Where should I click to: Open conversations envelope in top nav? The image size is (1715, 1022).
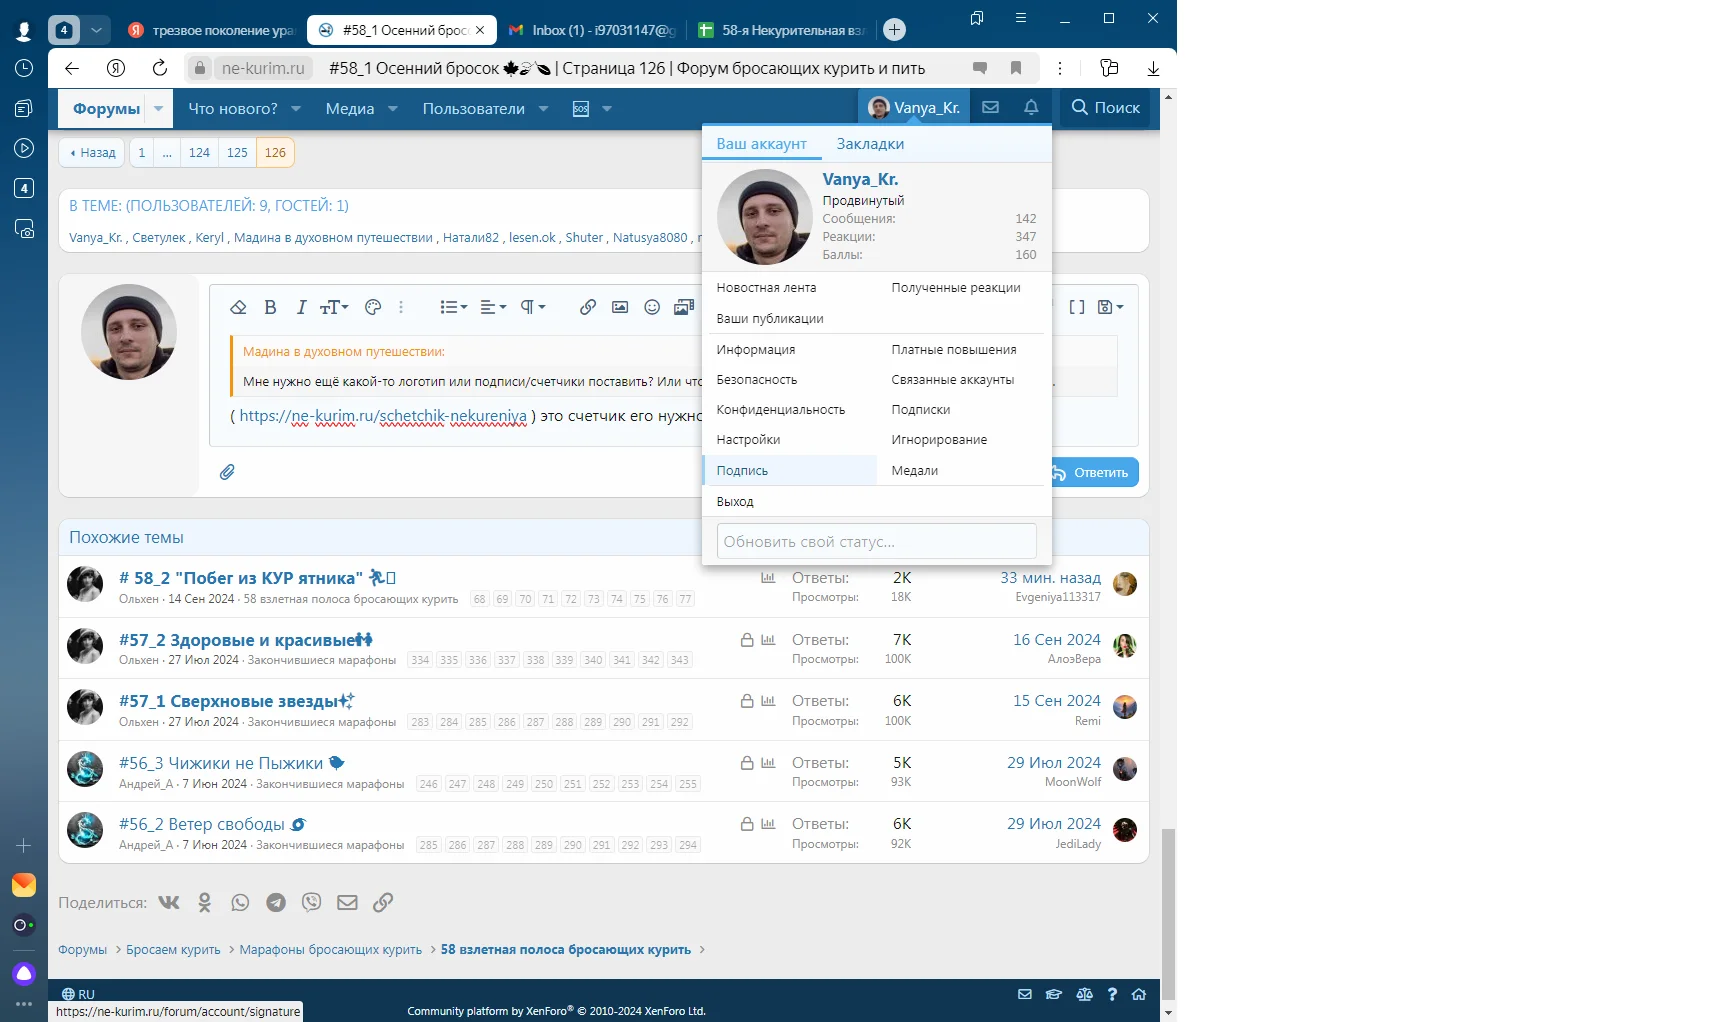[x=990, y=107]
